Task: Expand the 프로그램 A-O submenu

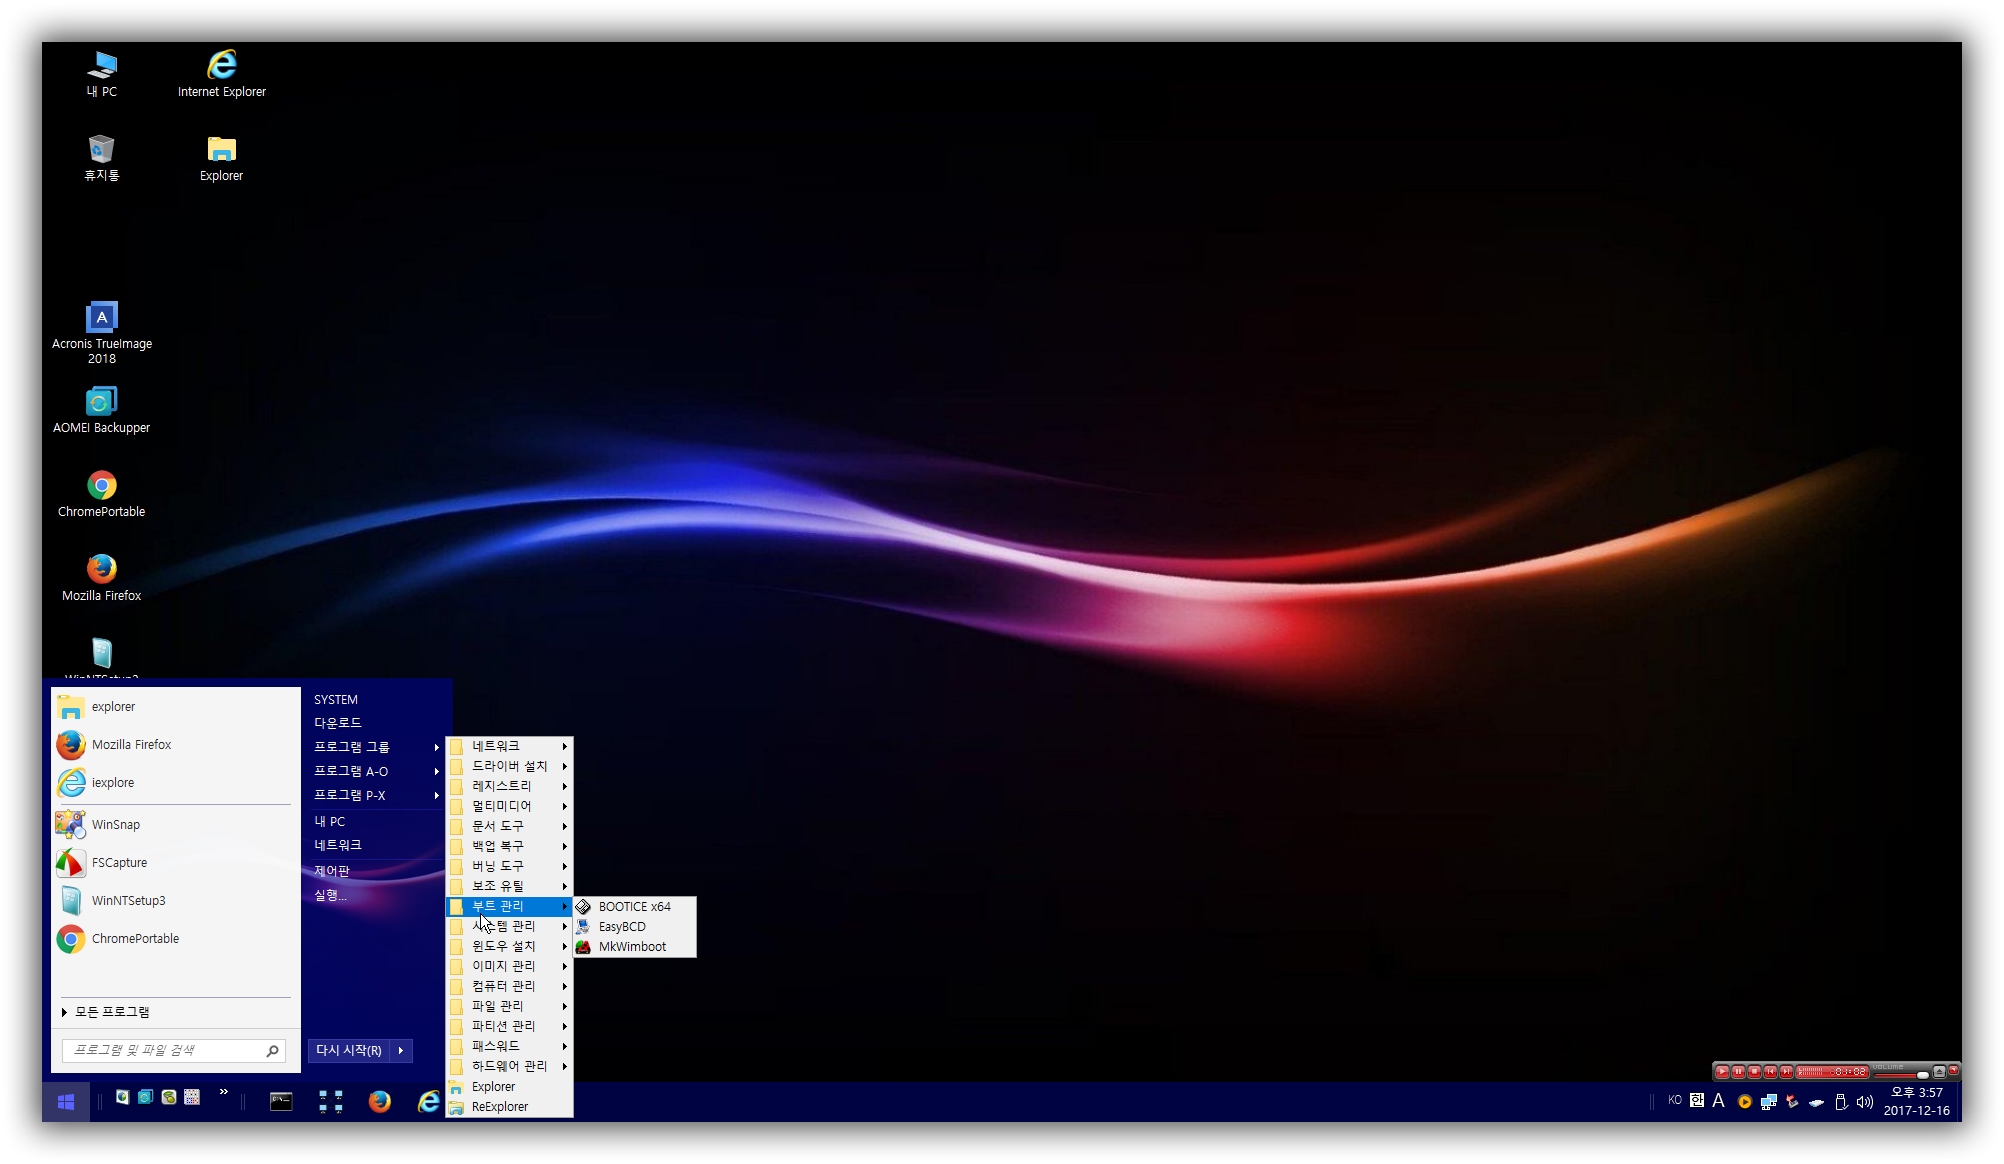Action: [376, 771]
